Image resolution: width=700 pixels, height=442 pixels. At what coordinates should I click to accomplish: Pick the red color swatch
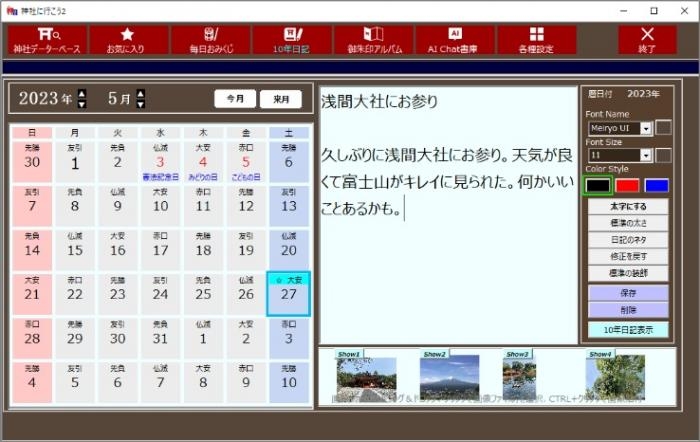coord(627,185)
